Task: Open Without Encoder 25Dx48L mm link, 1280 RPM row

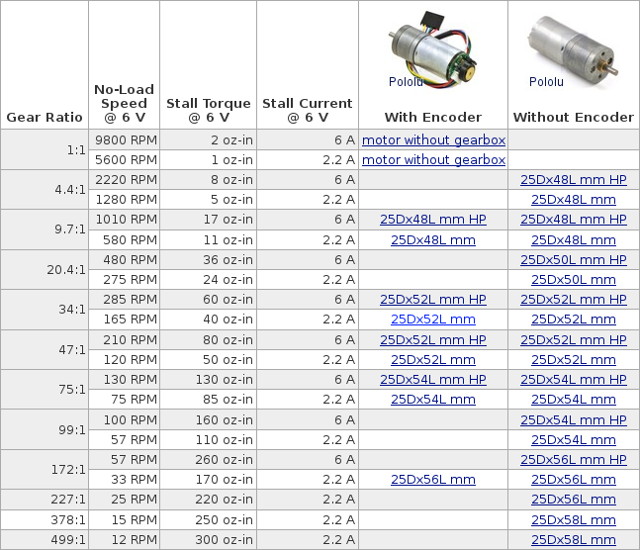Action: [573, 200]
